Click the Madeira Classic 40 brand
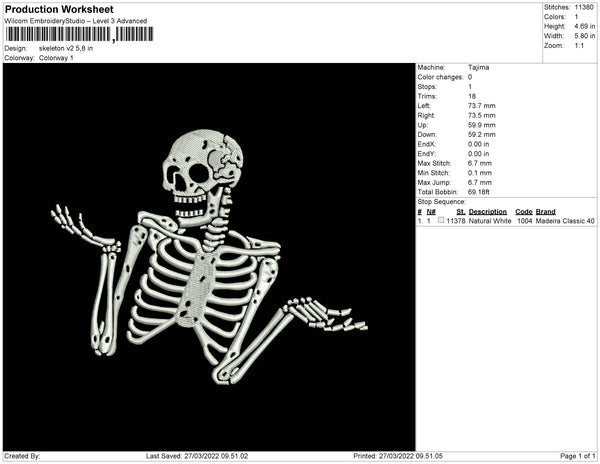600x464 pixels. click(565, 221)
